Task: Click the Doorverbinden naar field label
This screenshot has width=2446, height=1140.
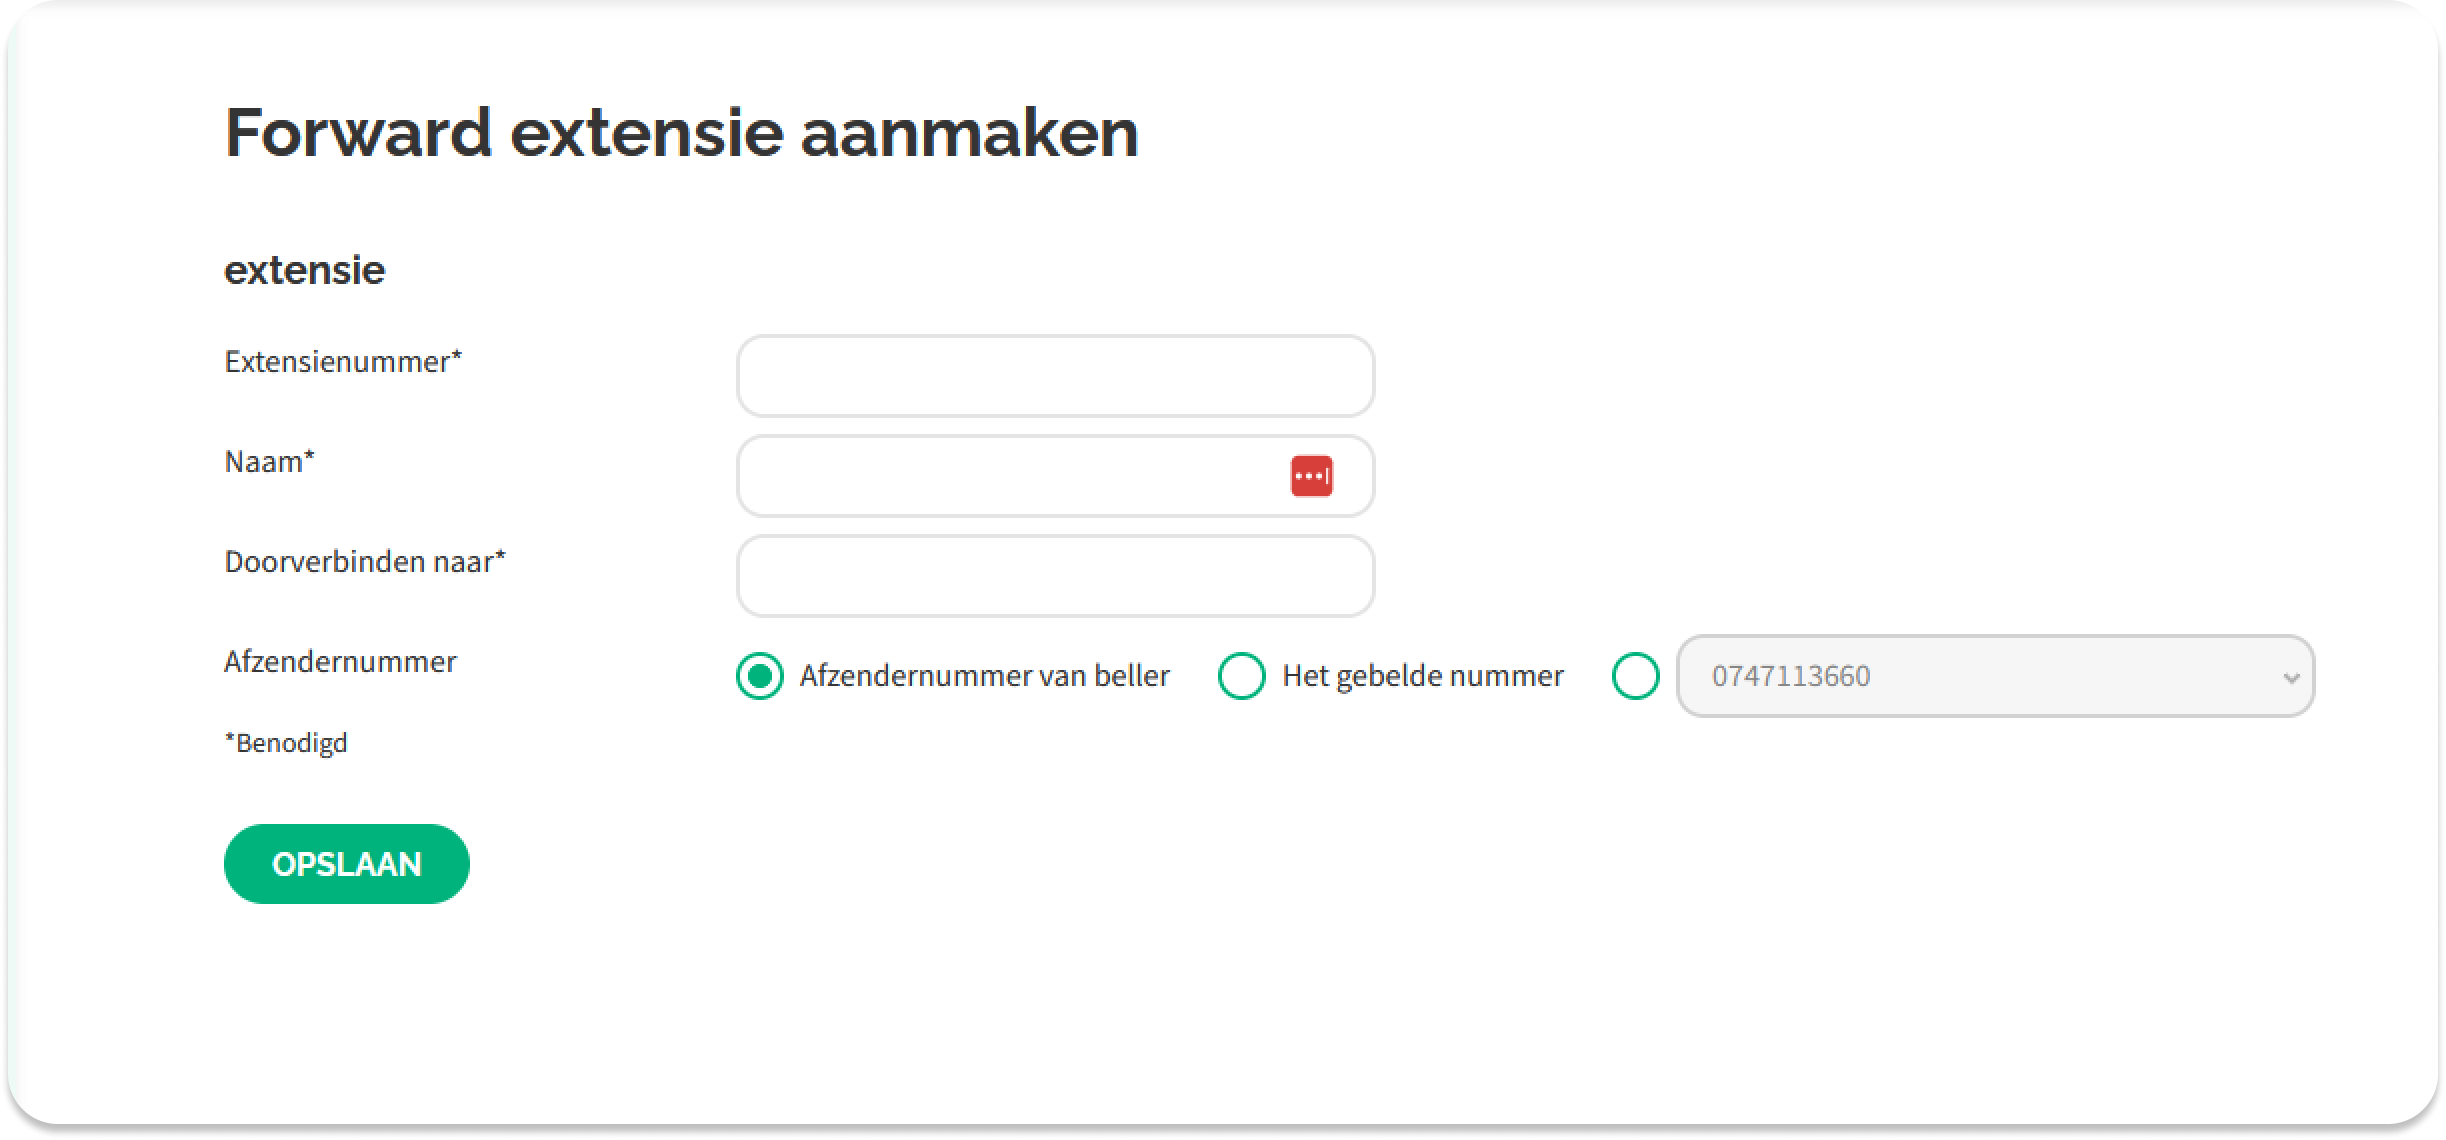Action: click(x=359, y=562)
